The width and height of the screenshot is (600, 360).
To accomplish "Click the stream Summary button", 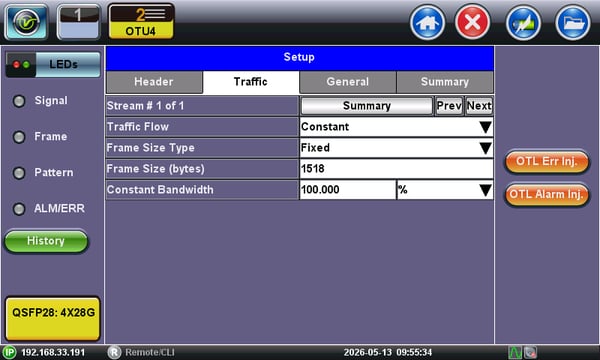I will (x=367, y=106).
